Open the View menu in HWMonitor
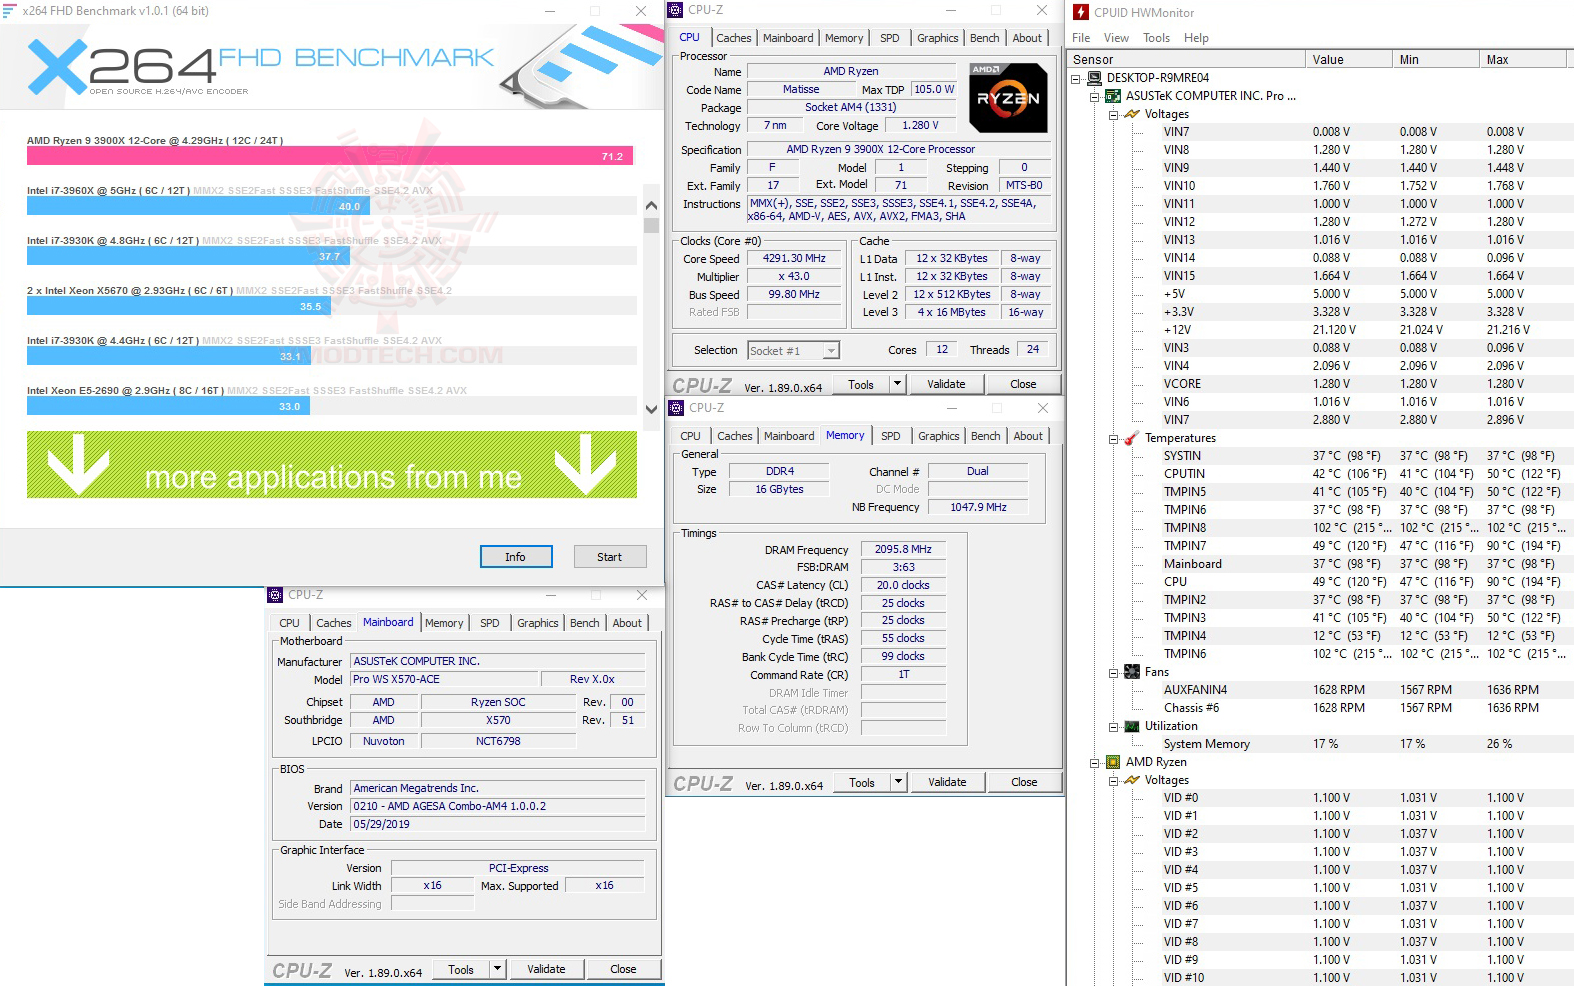Image resolution: width=1574 pixels, height=986 pixels. pyautogui.click(x=1116, y=38)
